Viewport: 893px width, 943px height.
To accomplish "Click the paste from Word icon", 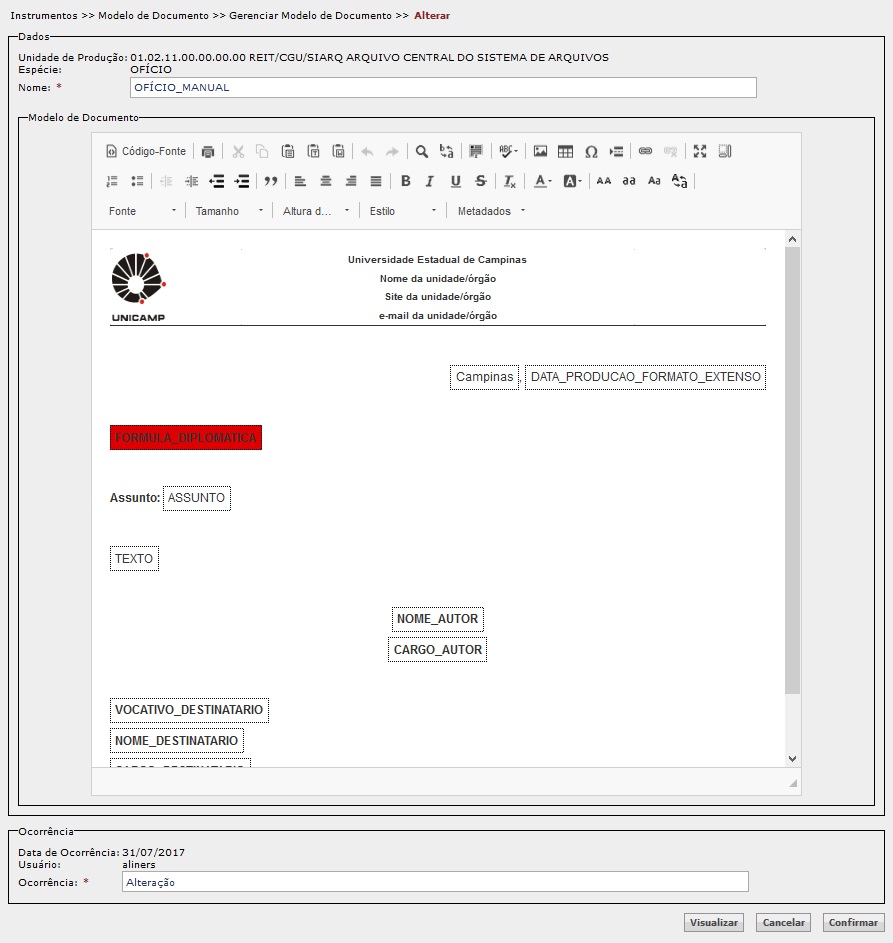I will pyautogui.click(x=339, y=152).
